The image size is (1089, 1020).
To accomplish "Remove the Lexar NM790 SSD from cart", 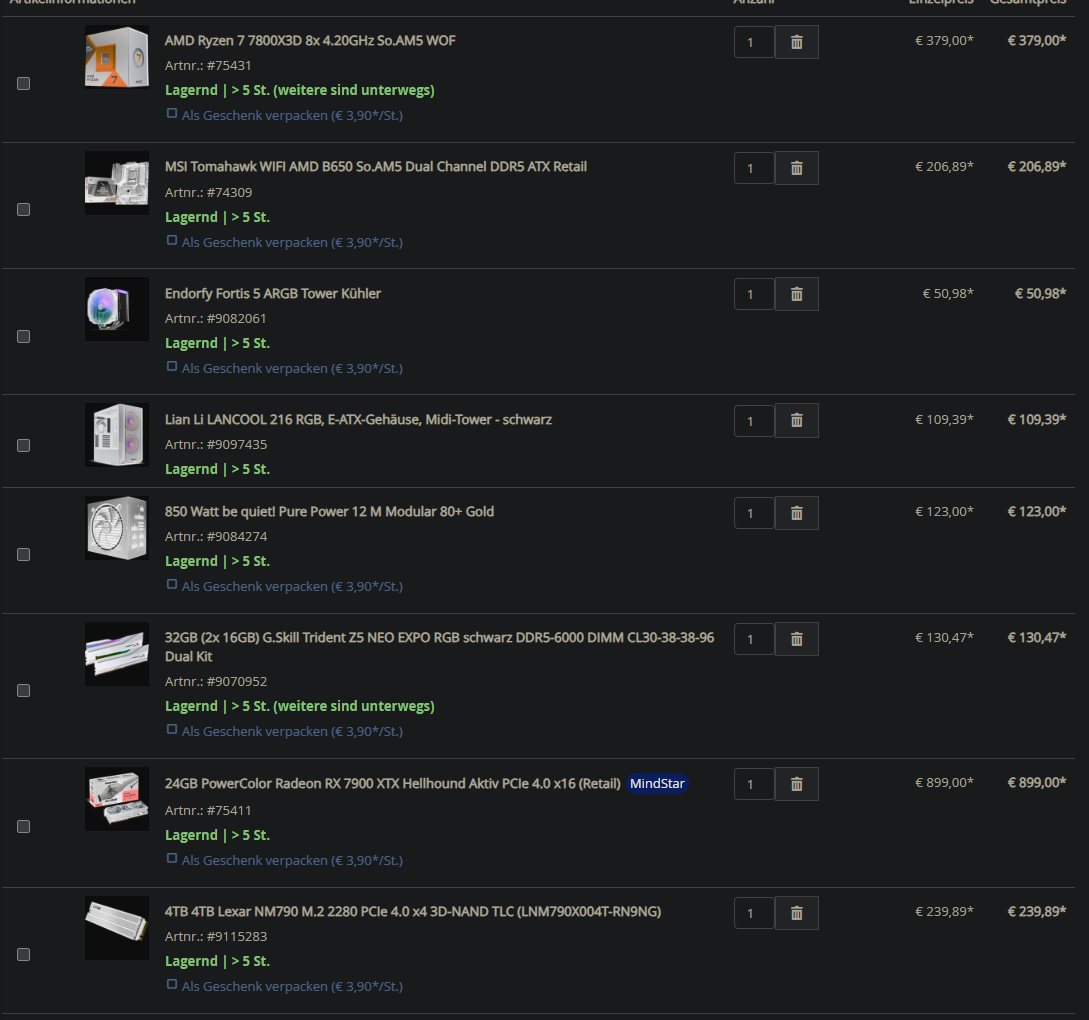I will click(797, 913).
